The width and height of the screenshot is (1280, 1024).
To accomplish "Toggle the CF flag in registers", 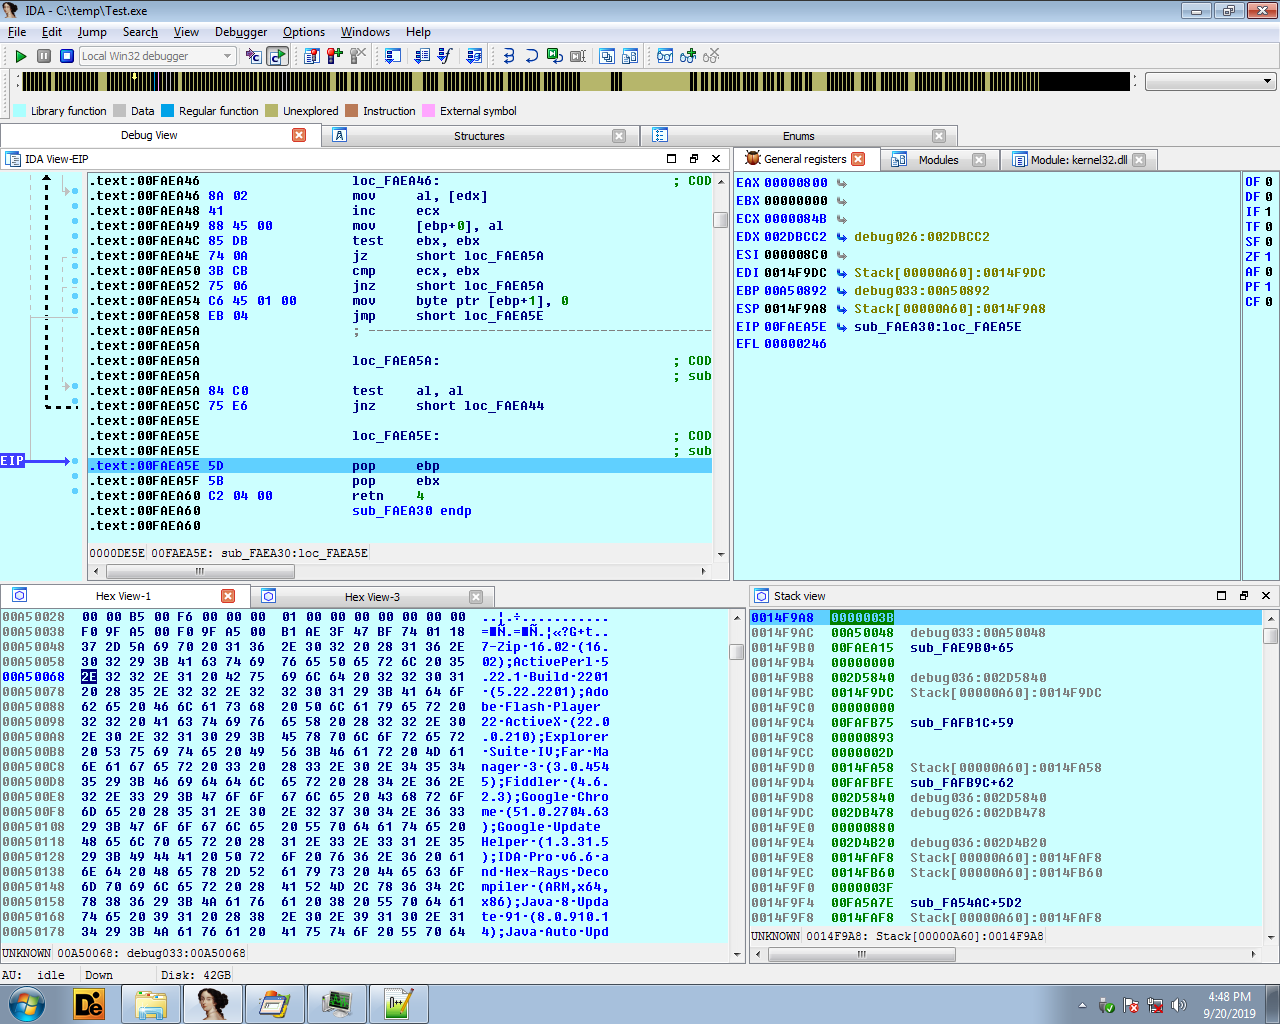I will click(1269, 302).
